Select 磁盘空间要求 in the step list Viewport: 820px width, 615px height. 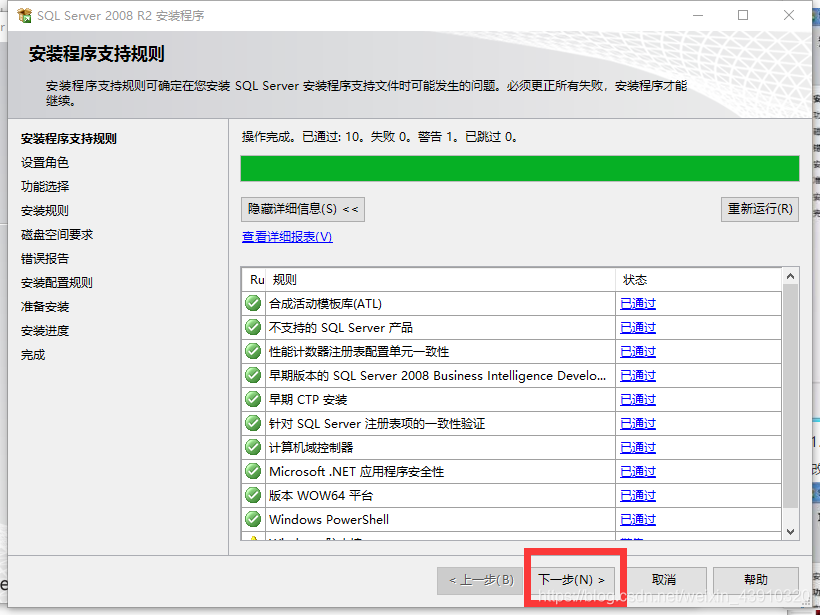point(56,235)
